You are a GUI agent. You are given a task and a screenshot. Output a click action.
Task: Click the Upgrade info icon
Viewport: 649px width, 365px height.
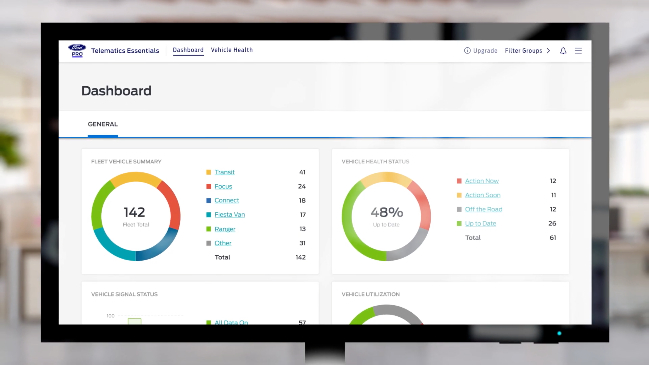(467, 50)
